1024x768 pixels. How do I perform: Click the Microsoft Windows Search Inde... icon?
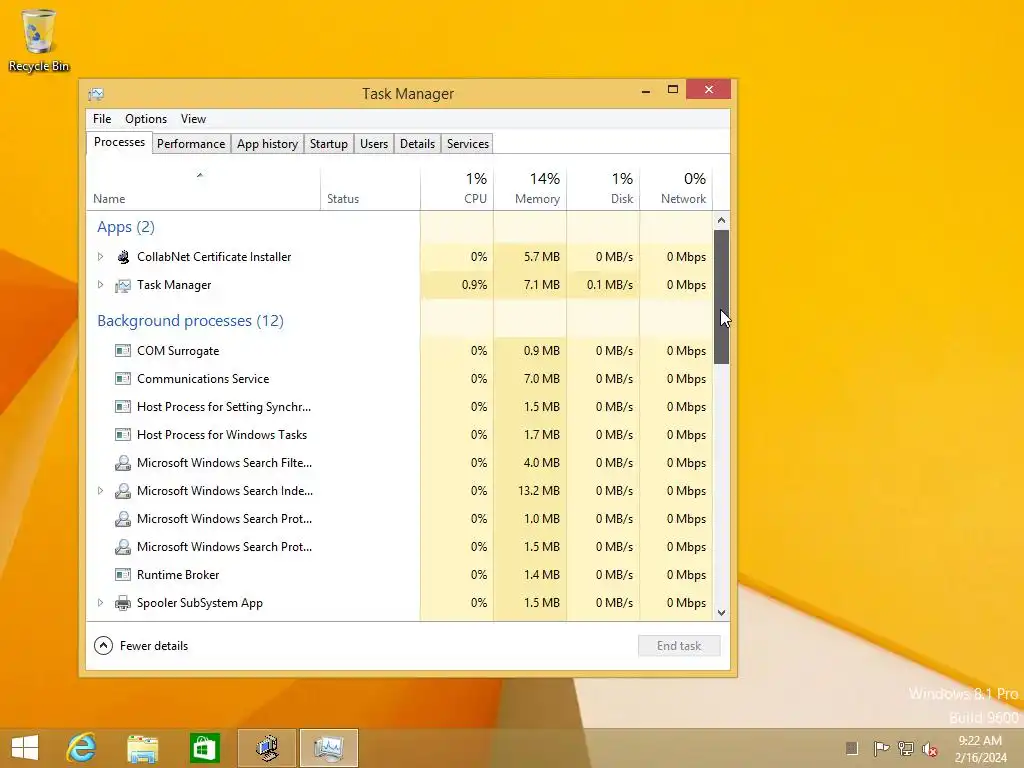(123, 491)
